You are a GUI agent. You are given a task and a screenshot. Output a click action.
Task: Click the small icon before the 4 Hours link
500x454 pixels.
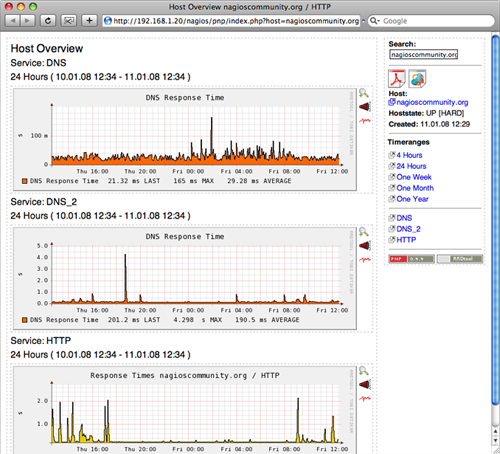pyautogui.click(x=392, y=155)
